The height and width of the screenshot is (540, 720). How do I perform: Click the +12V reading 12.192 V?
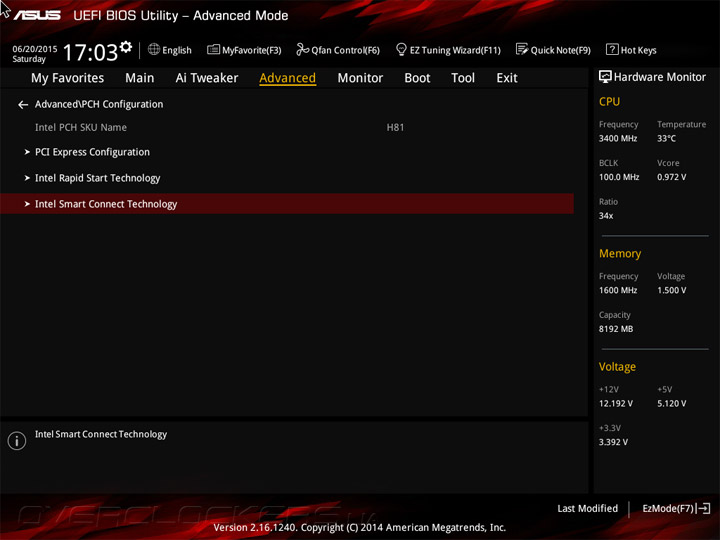616,403
